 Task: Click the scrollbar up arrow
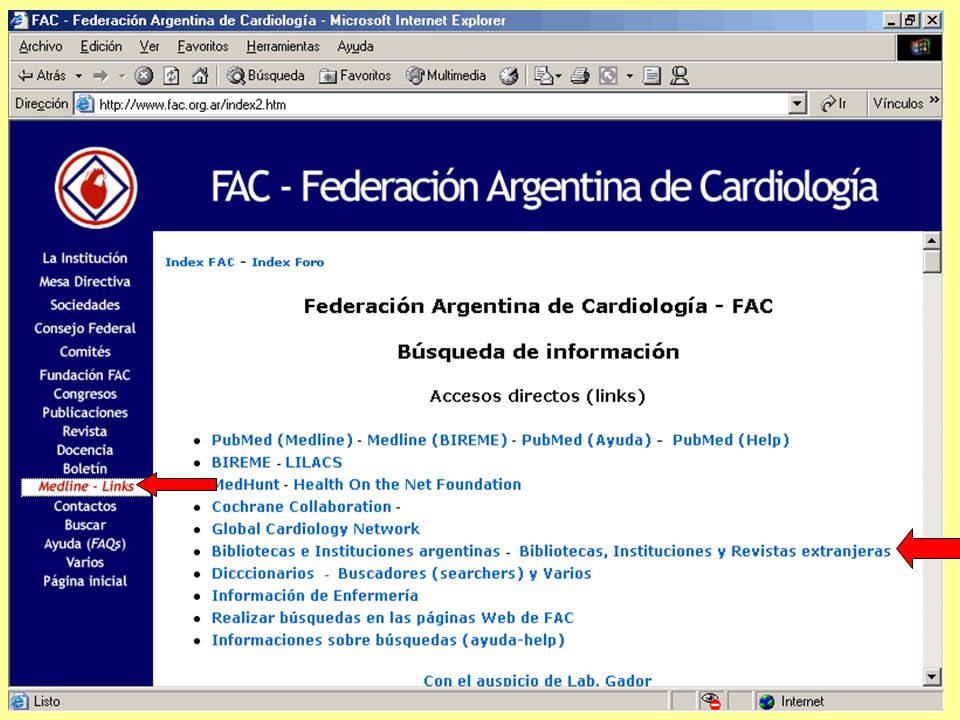coord(932,241)
